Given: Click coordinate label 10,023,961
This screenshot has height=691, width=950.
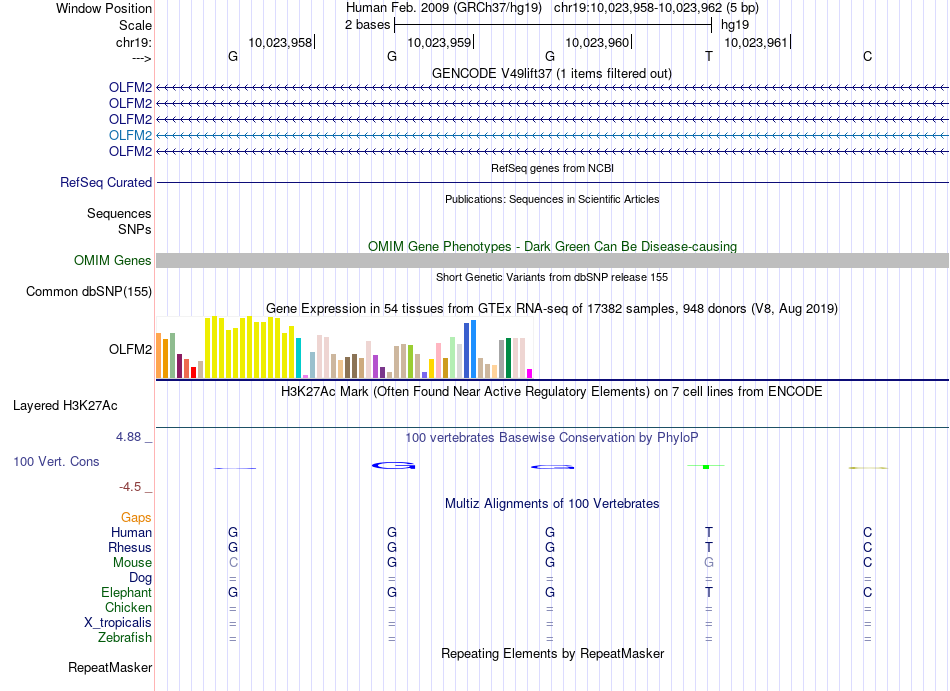Looking at the screenshot, I should click(x=756, y=42).
